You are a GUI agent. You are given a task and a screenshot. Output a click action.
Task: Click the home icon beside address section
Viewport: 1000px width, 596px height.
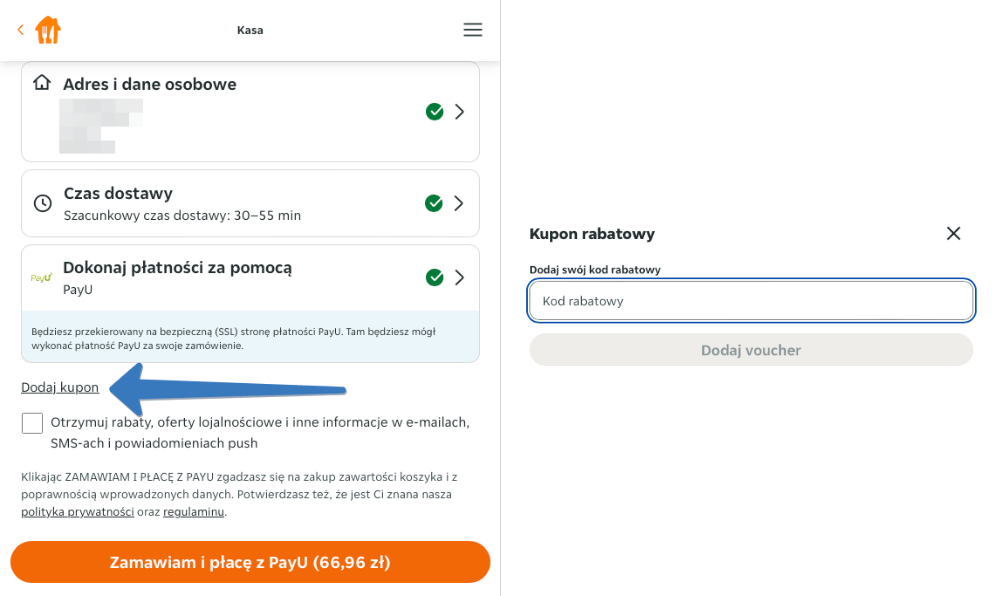tap(42, 83)
